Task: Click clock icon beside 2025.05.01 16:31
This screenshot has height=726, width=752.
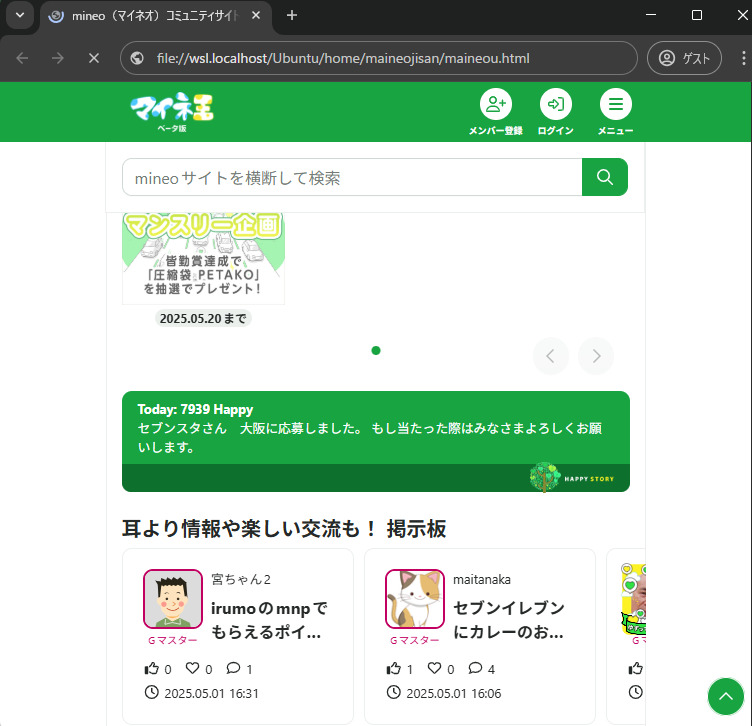Action: [x=152, y=692]
